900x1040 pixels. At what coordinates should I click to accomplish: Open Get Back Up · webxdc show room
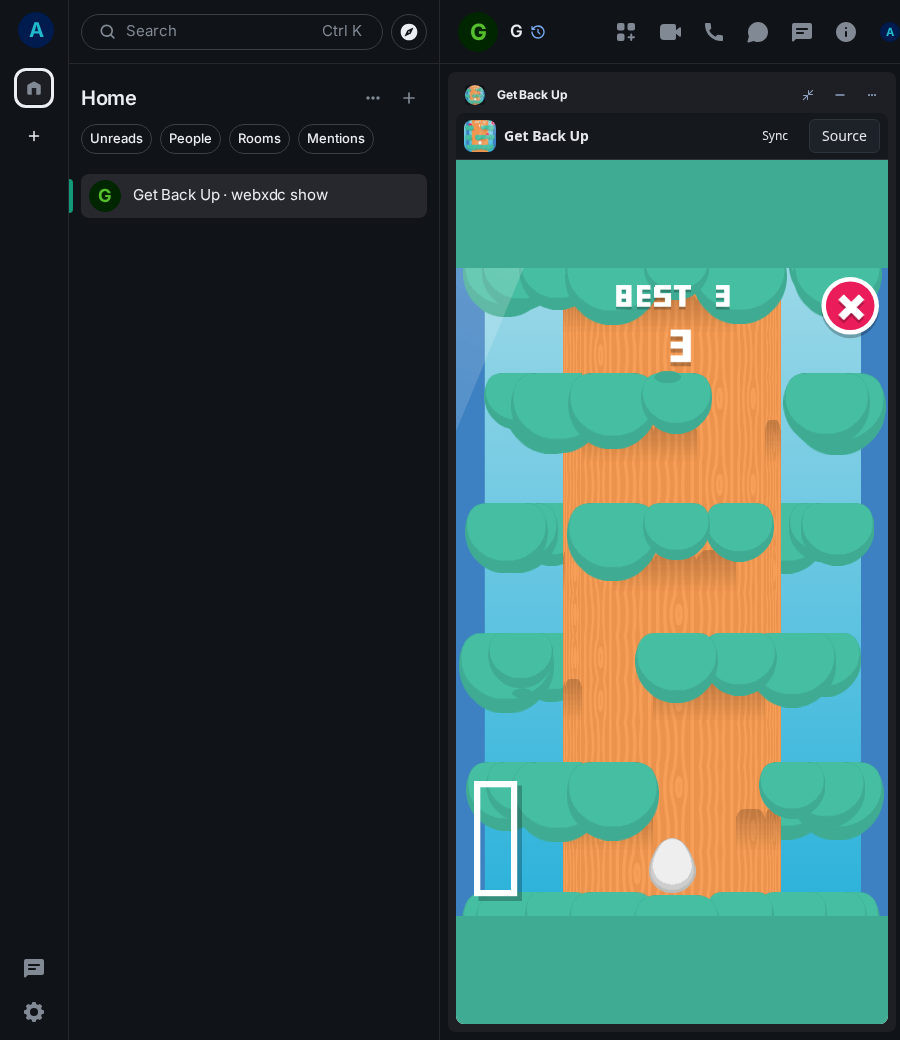(254, 196)
